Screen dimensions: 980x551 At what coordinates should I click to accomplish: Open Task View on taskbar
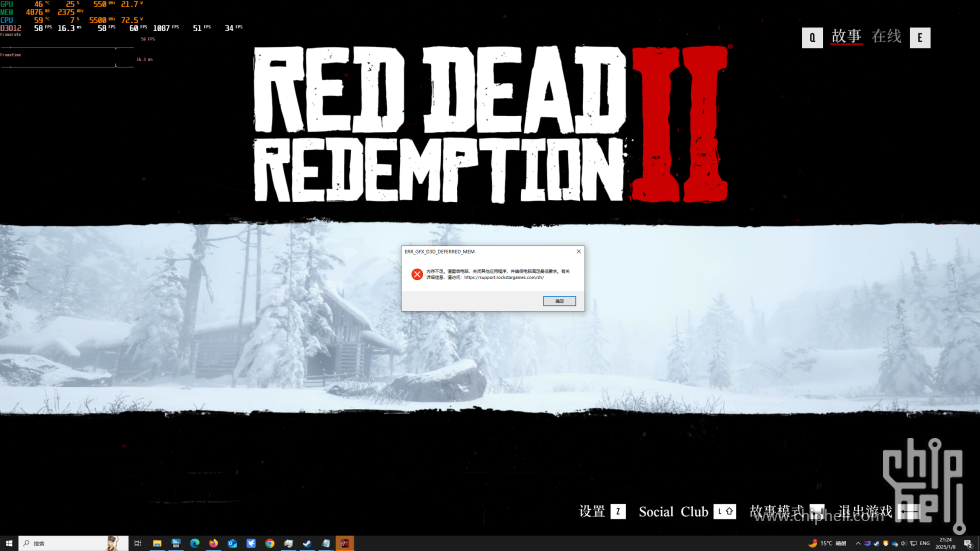point(138,544)
